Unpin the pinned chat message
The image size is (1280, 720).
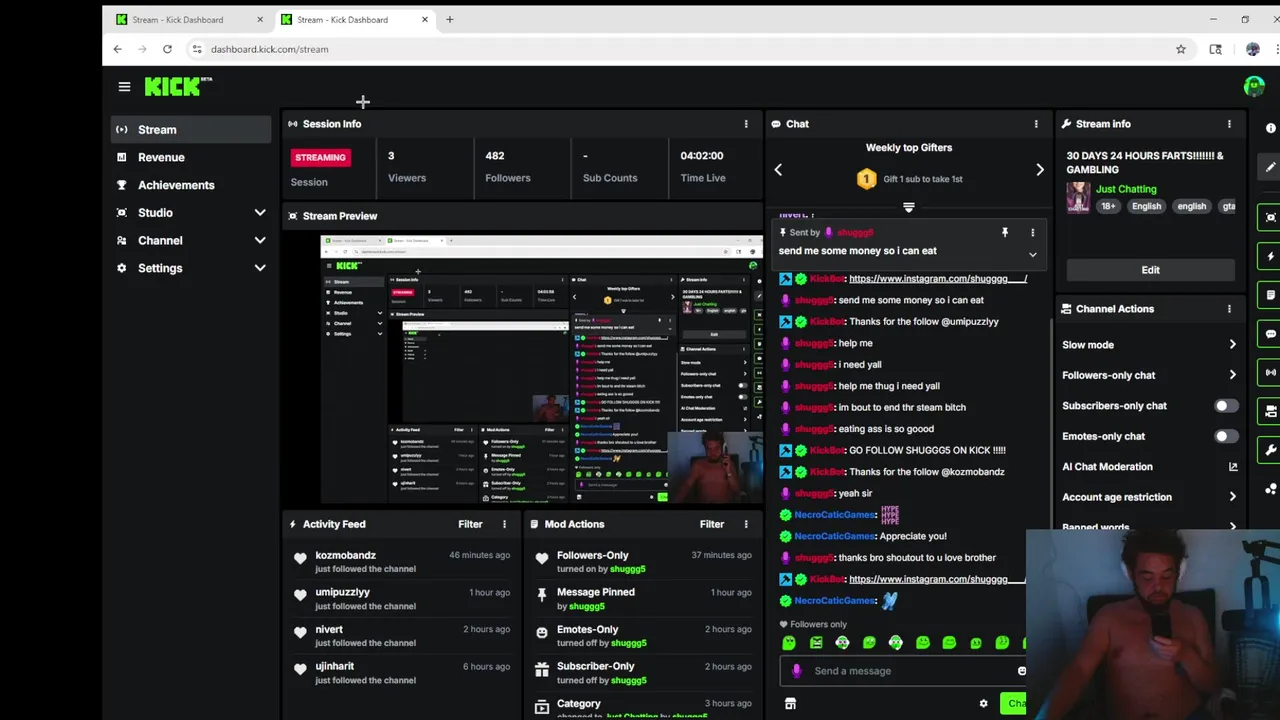(x=1005, y=233)
